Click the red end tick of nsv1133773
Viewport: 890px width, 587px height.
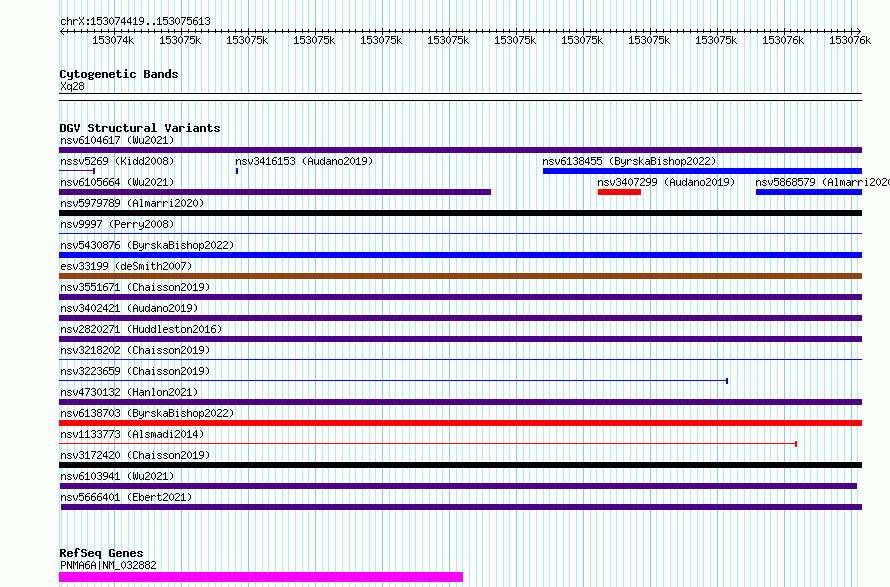(796, 444)
